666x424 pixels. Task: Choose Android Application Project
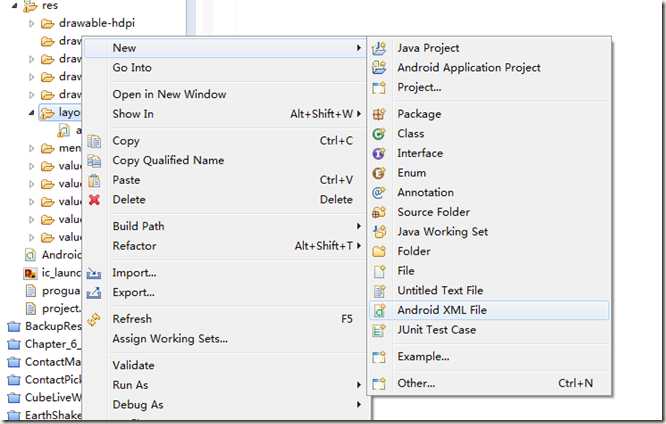[469, 68]
